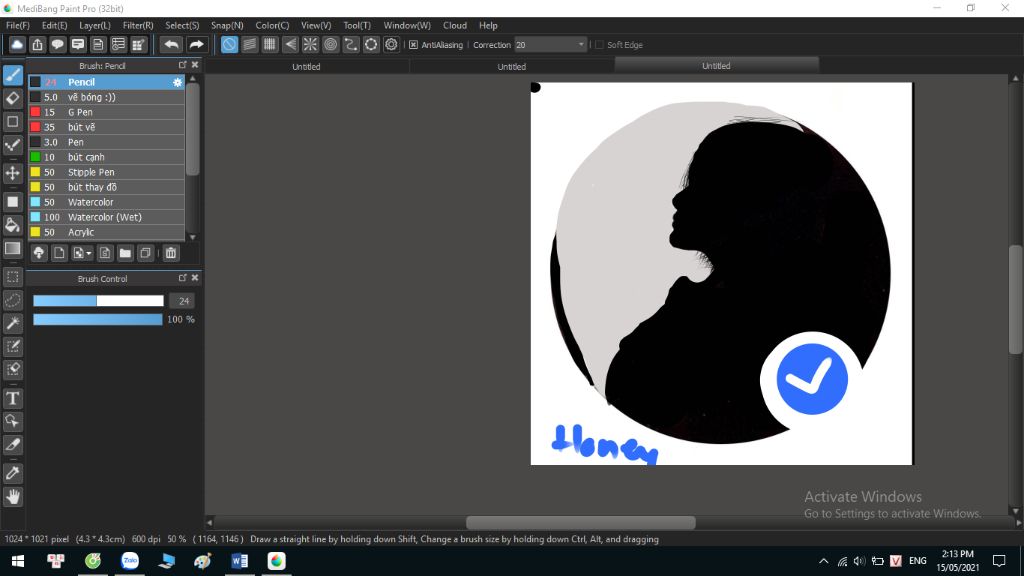The height and width of the screenshot is (576, 1024).
Task: Duplicate the brush with copy icon
Action: click(146, 253)
